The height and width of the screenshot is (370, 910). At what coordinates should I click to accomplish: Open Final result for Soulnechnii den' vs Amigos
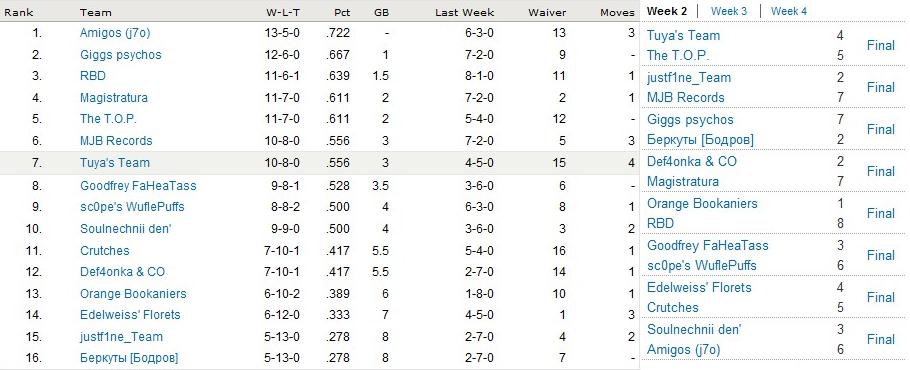pos(880,339)
